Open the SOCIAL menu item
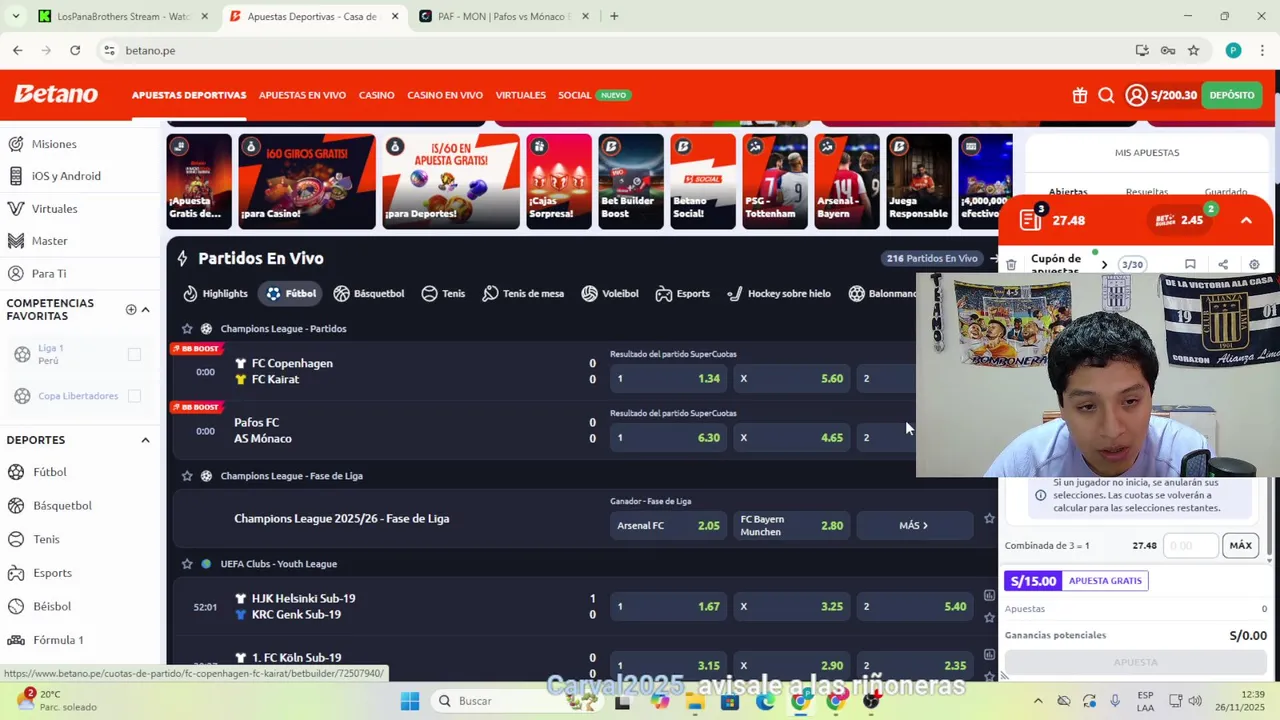The height and width of the screenshot is (720, 1280). [x=575, y=95]
